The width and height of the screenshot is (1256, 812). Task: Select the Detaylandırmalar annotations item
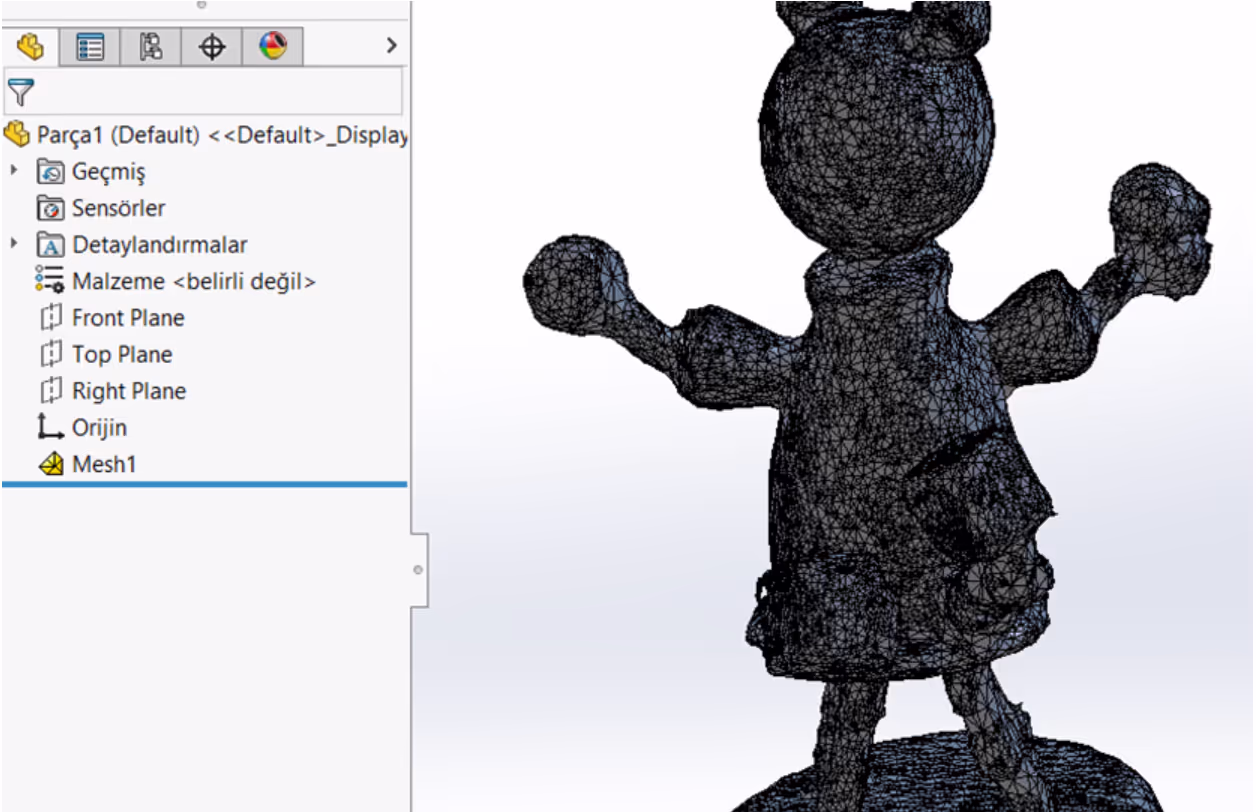[159, 245]
